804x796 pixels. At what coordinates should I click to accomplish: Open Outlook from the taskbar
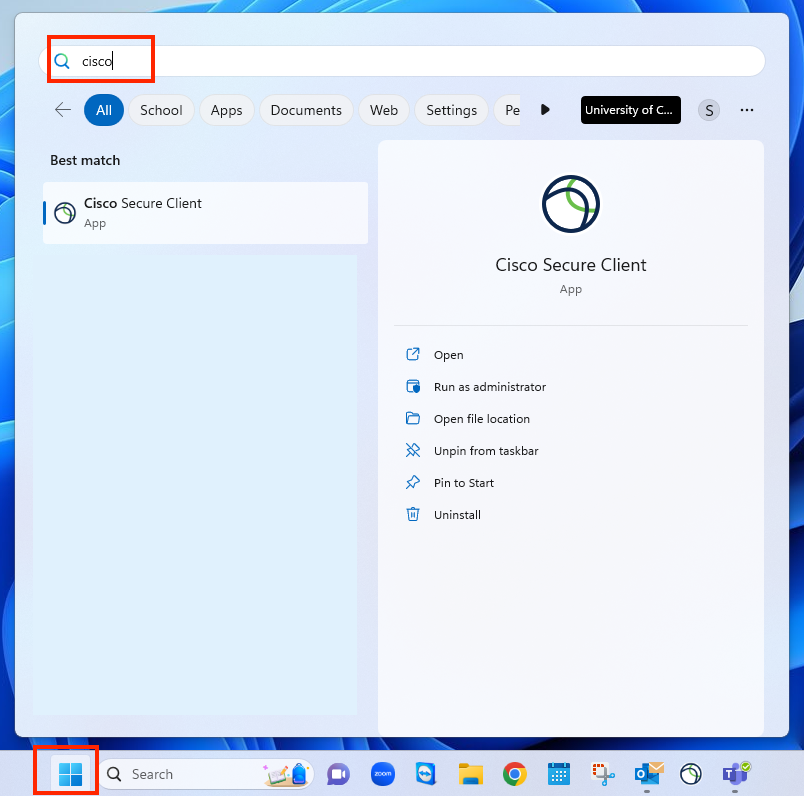pyautogui.click(x=648, y=774)
